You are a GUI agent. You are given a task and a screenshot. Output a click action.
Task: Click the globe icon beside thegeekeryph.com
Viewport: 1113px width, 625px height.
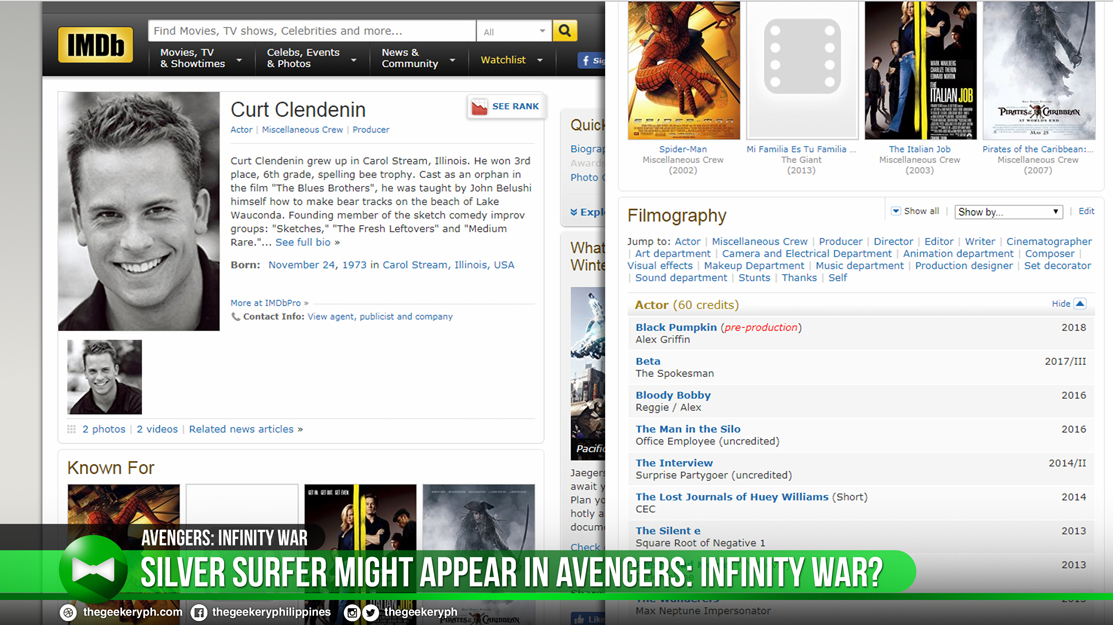click(68, 612)
